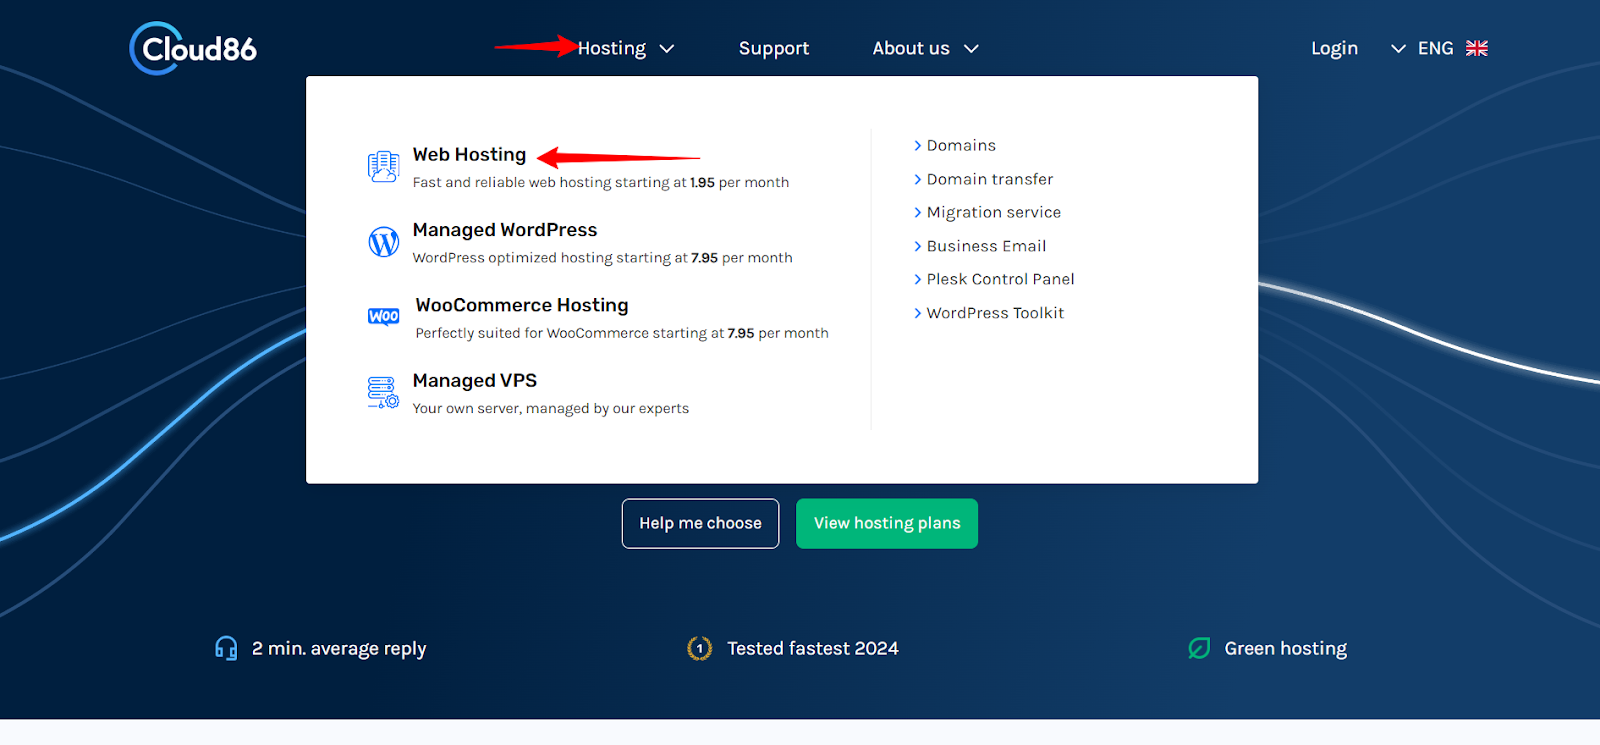The width and height of the screenshot is (1600, 745).
Task: Open WooCommerce Hosting option
Action: [522, 305]
